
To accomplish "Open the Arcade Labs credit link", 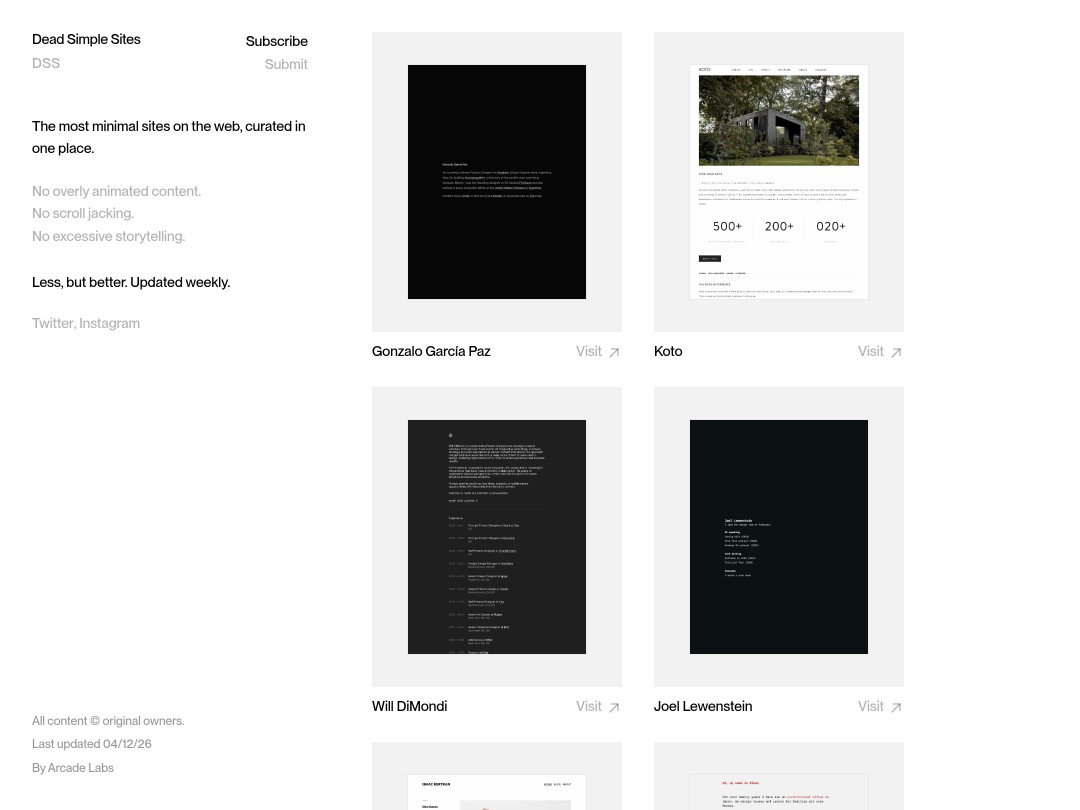I will click(81, 768).
